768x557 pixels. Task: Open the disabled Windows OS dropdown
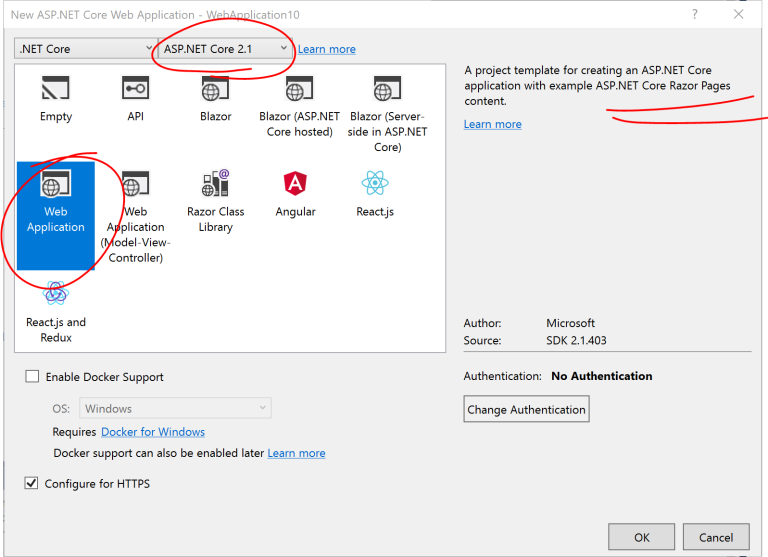coord(175,408)
